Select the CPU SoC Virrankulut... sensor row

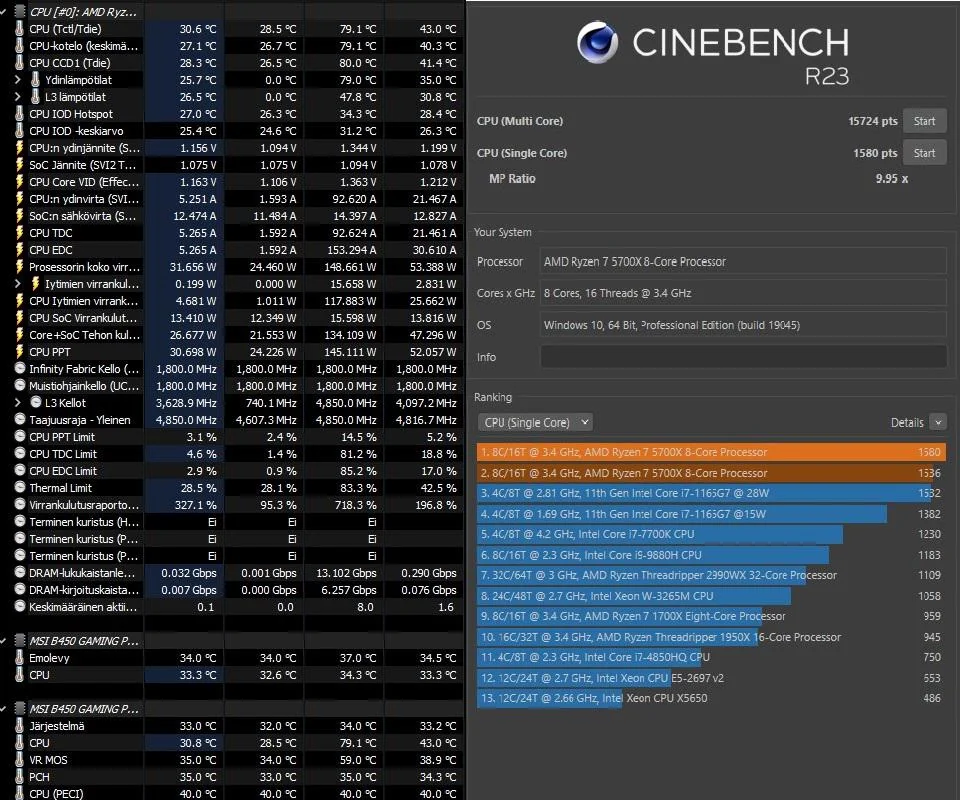pyautogui.click(x=231, y=318)
